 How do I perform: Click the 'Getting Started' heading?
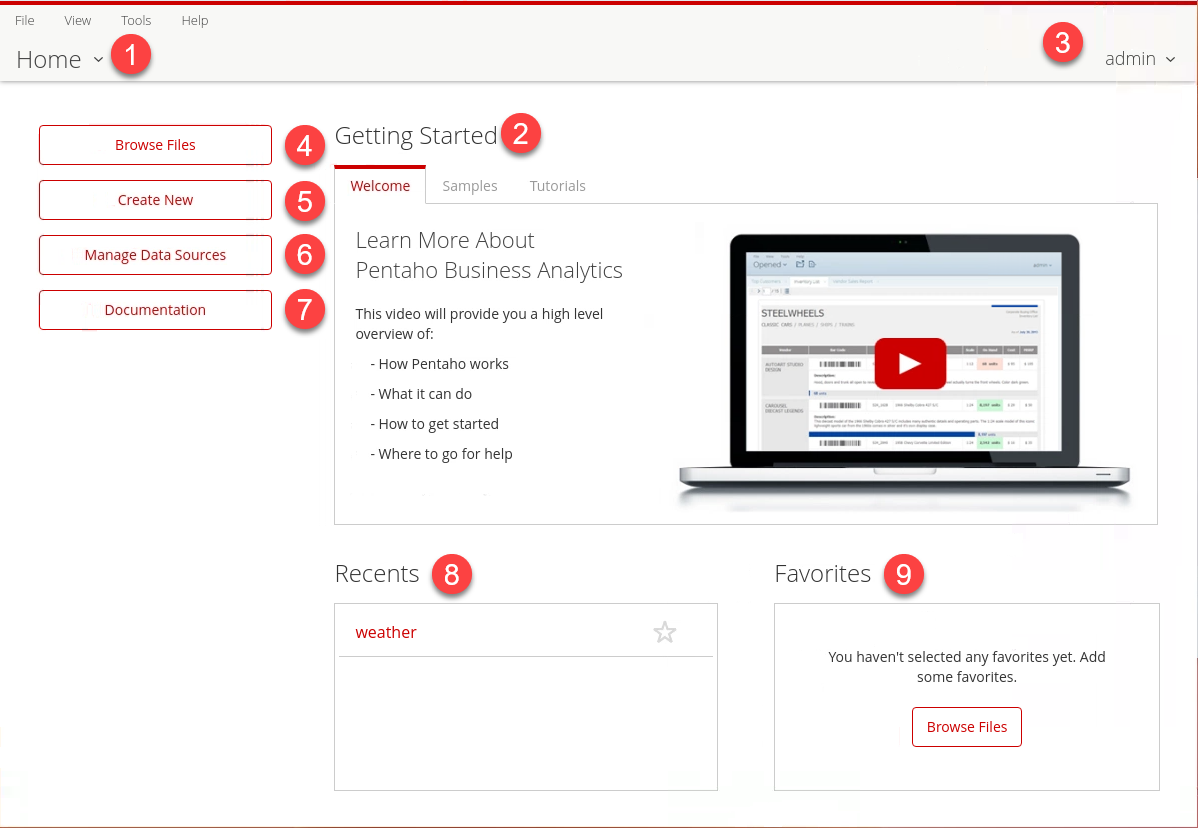(x=416, y=136)
